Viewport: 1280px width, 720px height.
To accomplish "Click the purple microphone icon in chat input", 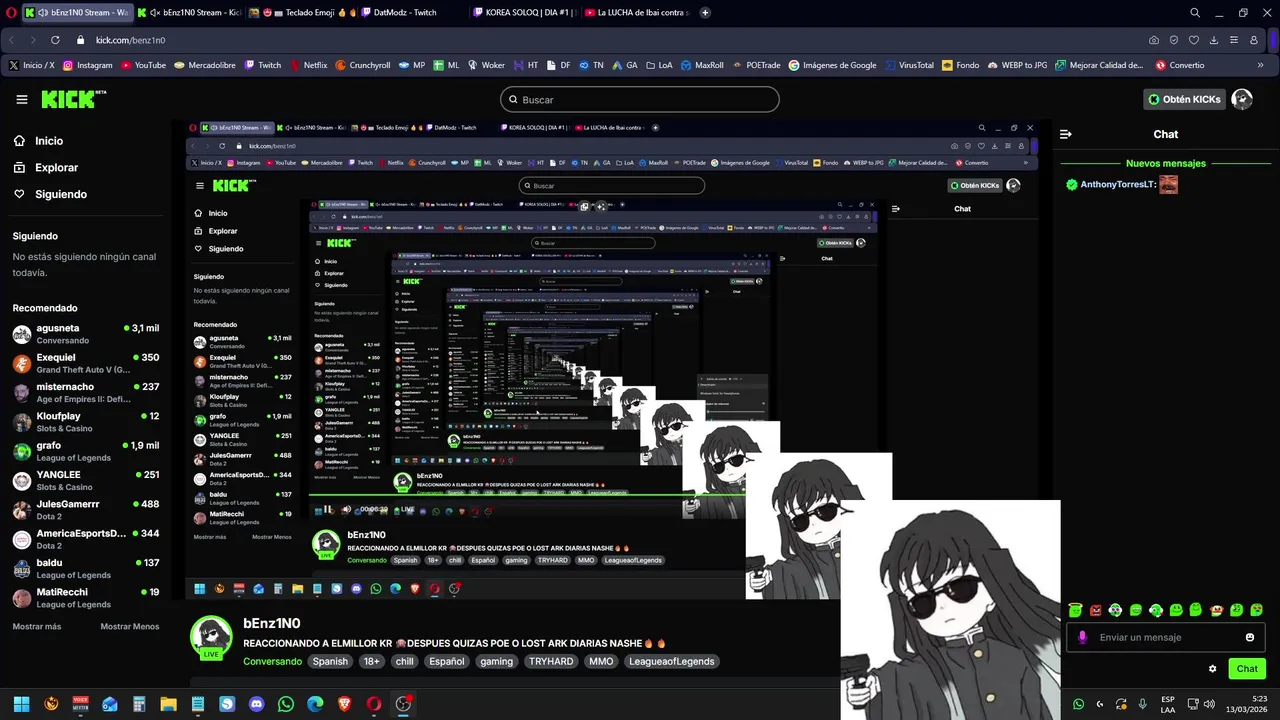I will pos(1081,637).
